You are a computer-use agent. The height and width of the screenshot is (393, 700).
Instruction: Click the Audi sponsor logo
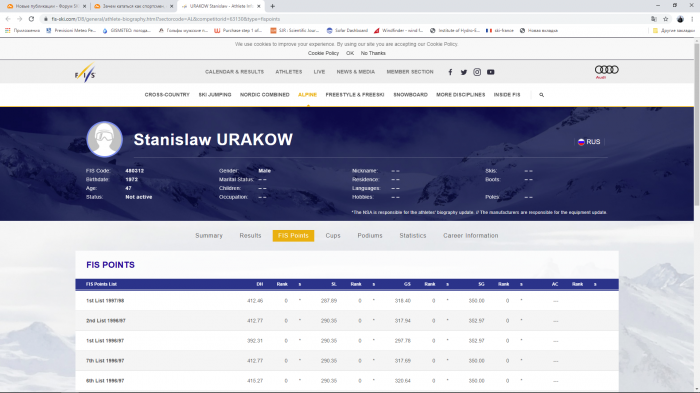[x=606, y=71]
